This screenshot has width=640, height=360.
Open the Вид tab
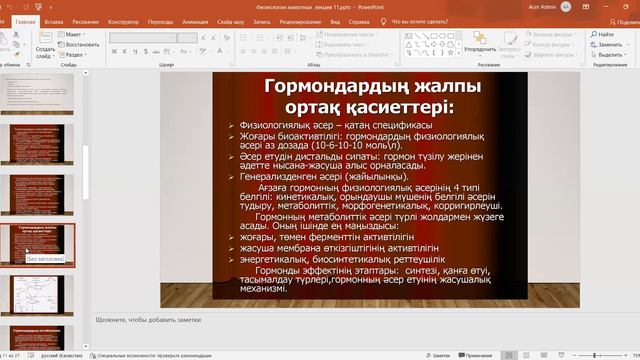335,22
